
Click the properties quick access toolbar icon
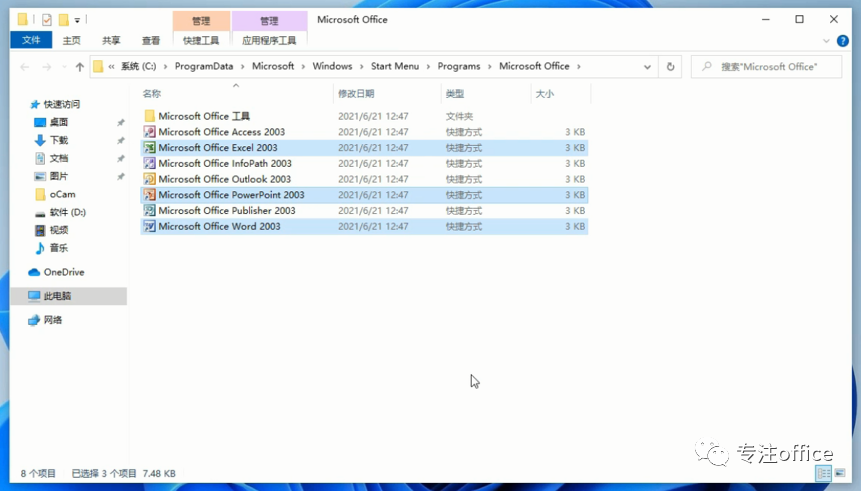tap(47, 20)
